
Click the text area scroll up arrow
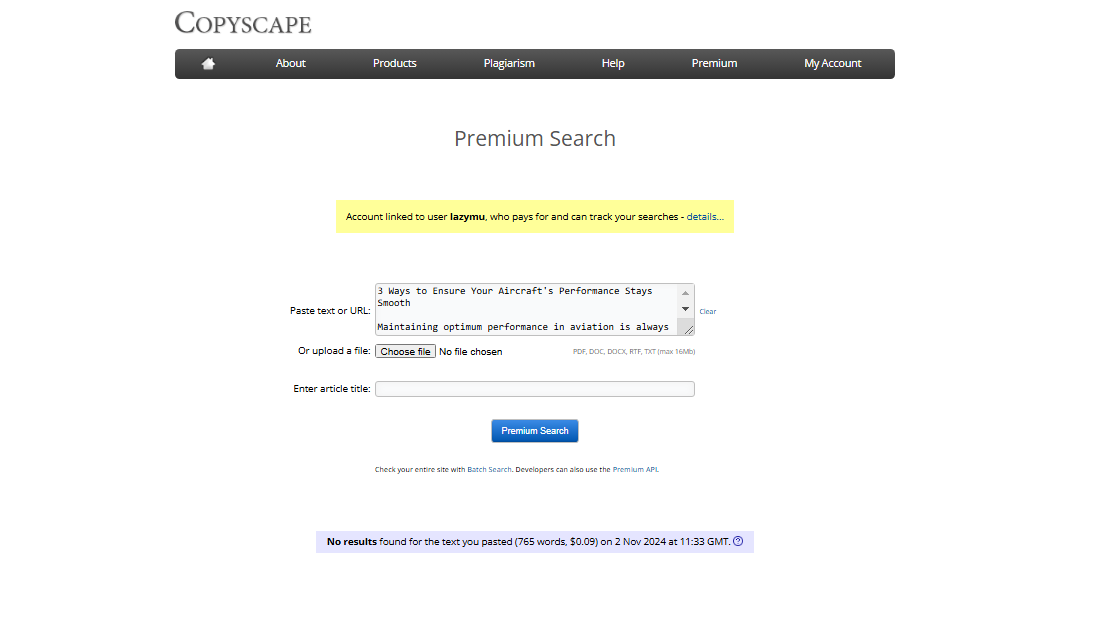(685, 293)
